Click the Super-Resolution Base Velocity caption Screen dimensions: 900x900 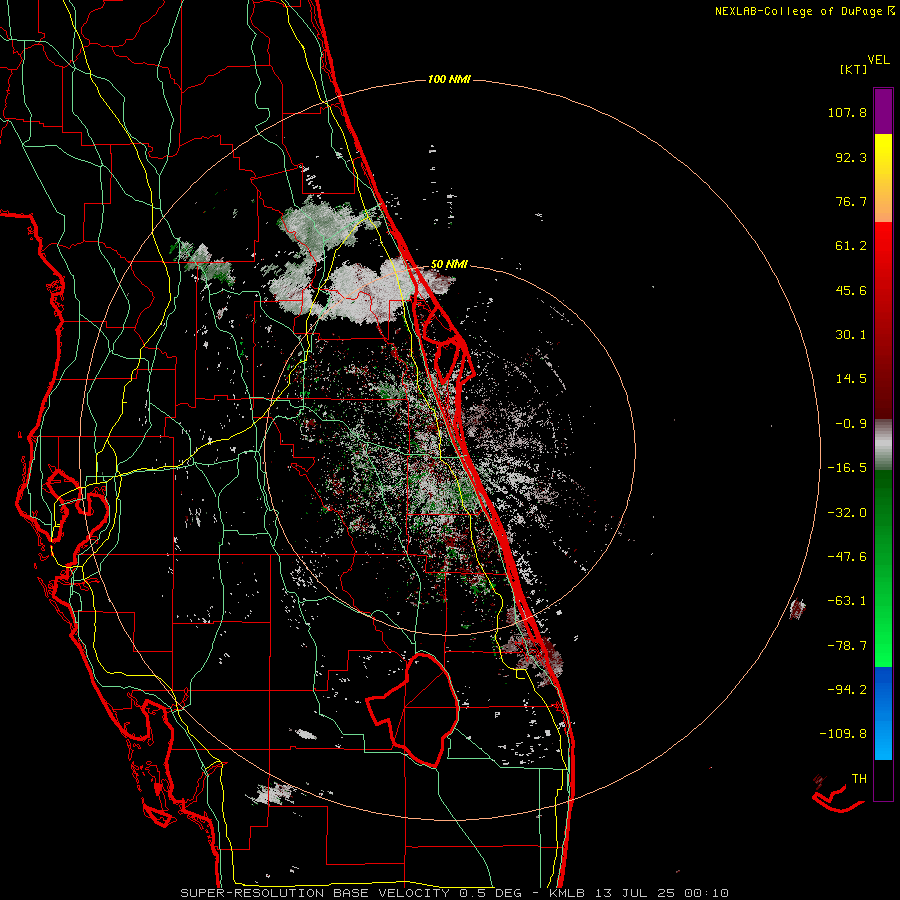[455, 893]
